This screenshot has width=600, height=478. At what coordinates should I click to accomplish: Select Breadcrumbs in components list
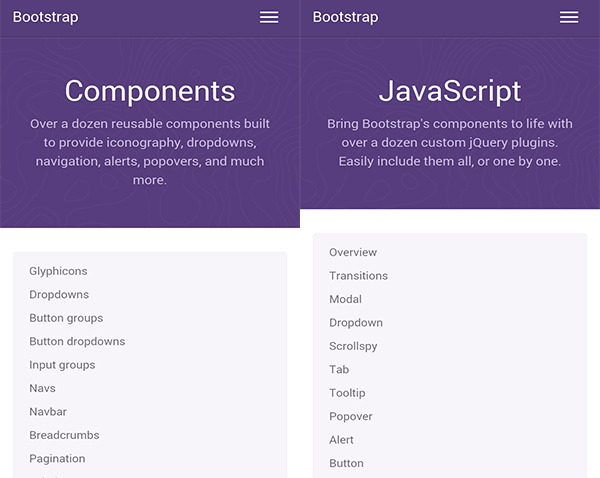64,435
